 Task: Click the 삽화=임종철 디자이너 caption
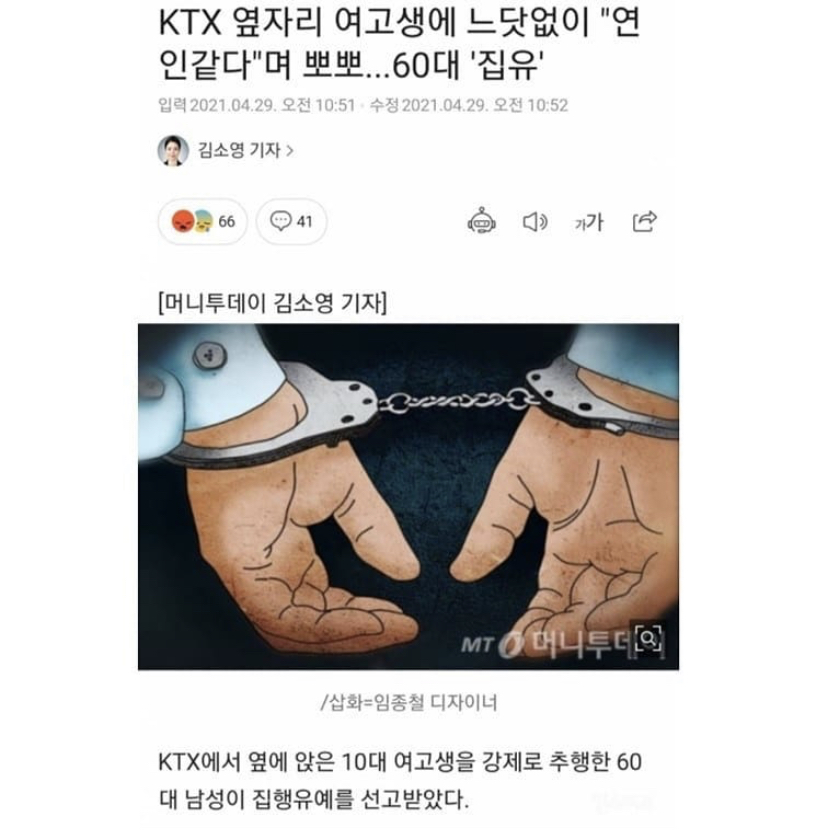tap(408, 703)
